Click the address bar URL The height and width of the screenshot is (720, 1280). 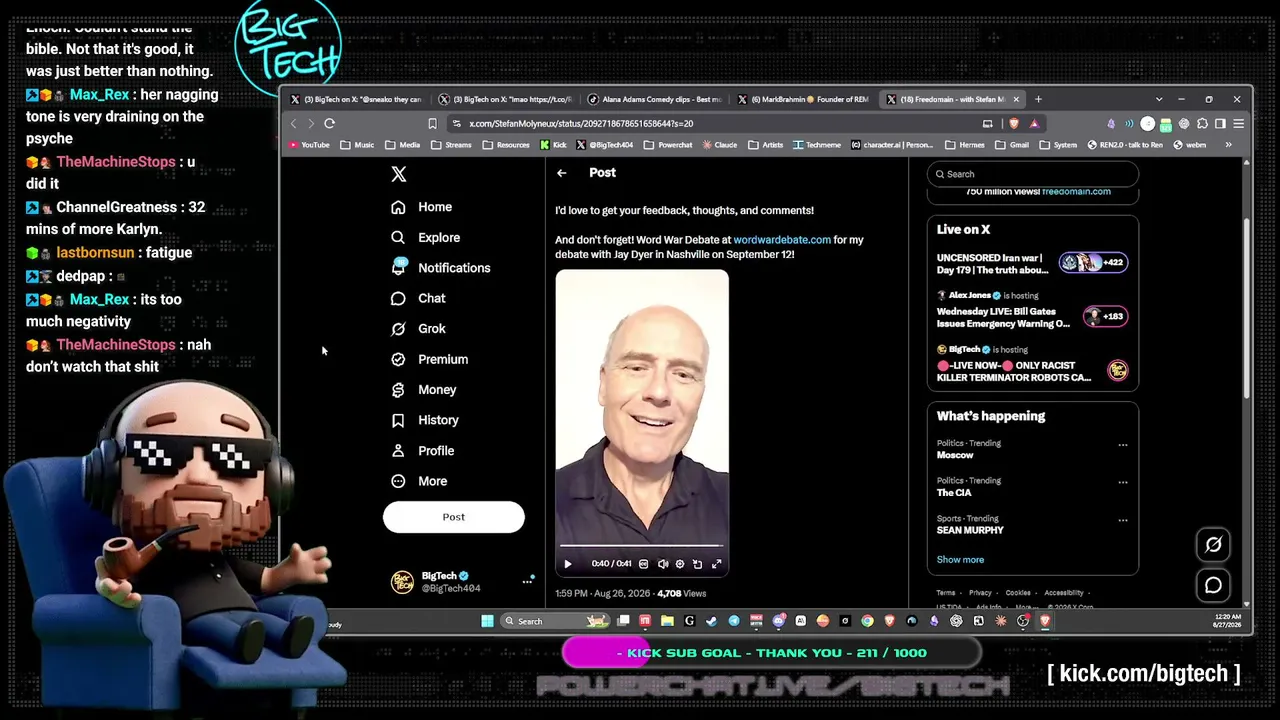(581, 124)
